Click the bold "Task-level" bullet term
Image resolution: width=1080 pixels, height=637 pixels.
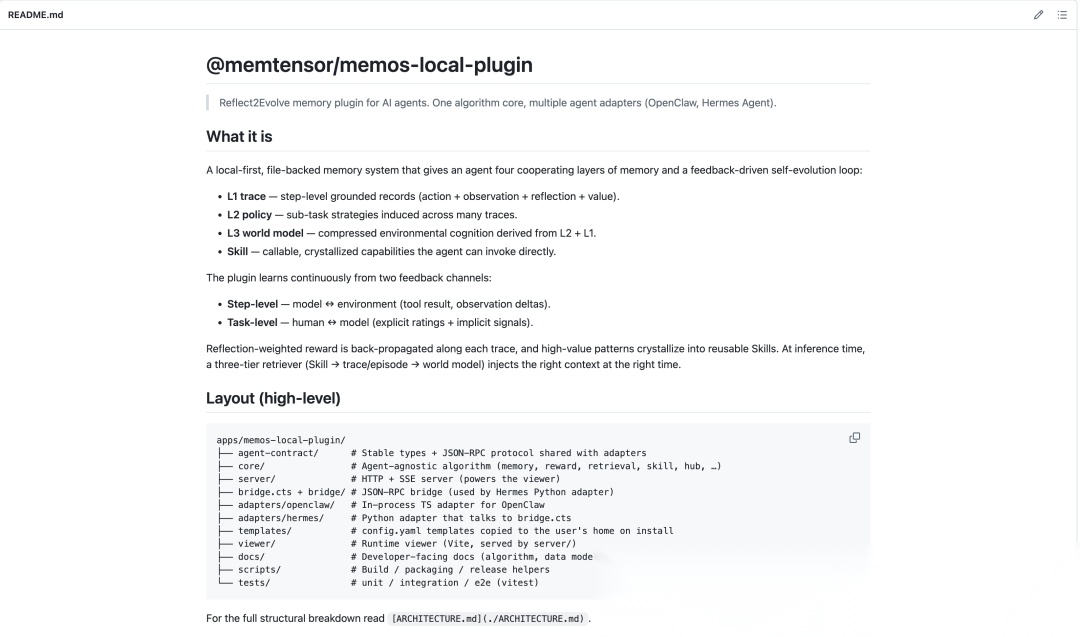pos(252,322)
